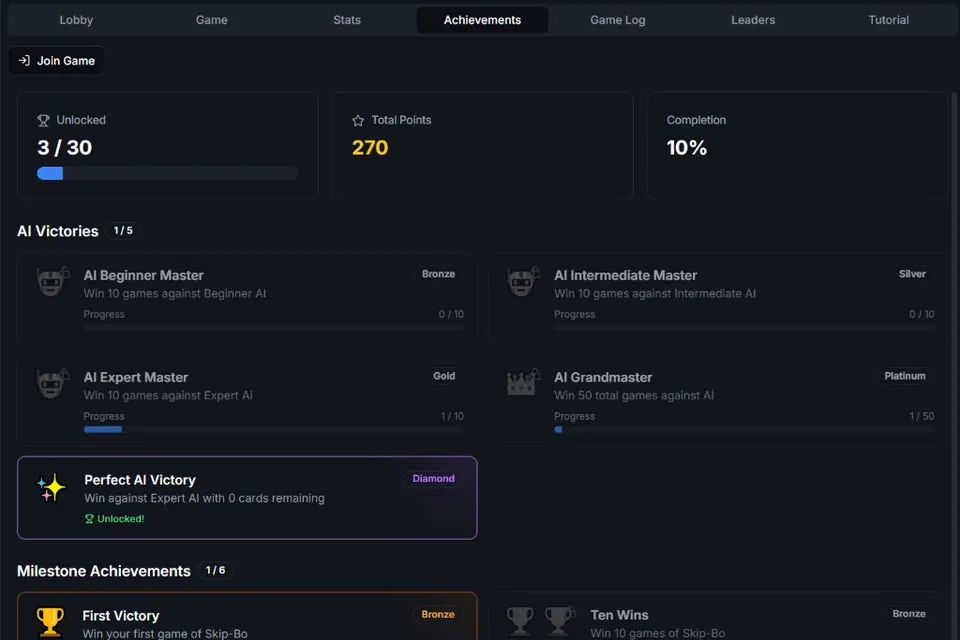Click the Unlocked achievements progress bar
The image size is (960, 640).
[x=167, y=173]
